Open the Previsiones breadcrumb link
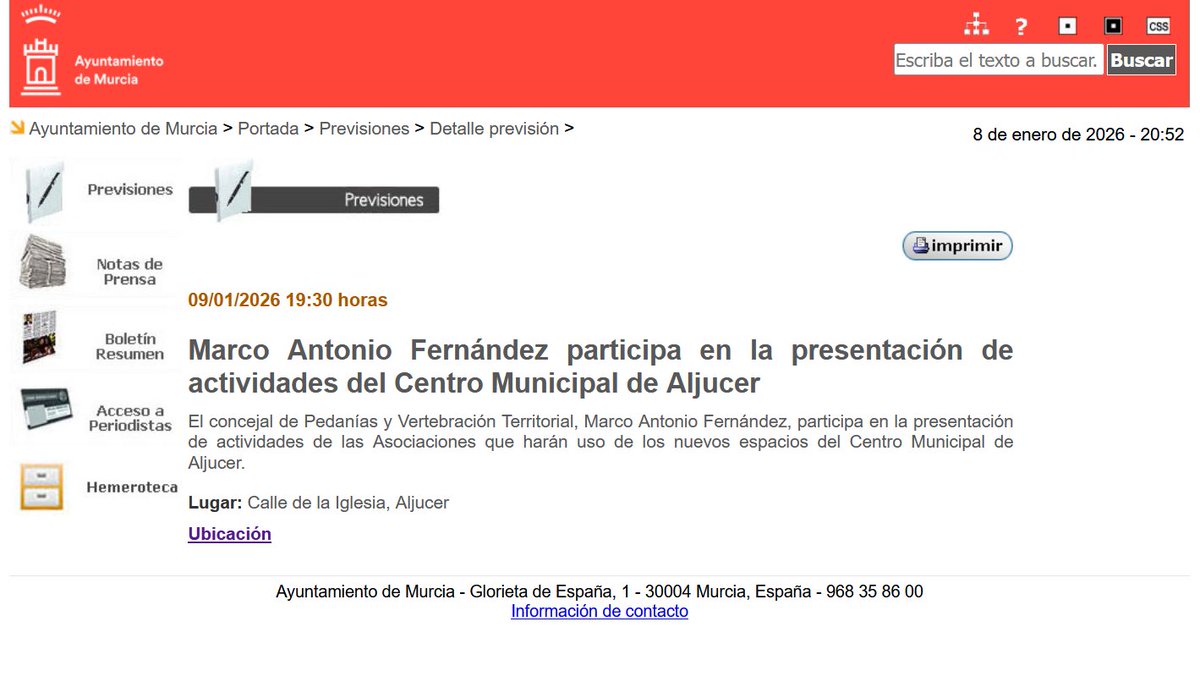1200x682 pixels. point(364,128)
